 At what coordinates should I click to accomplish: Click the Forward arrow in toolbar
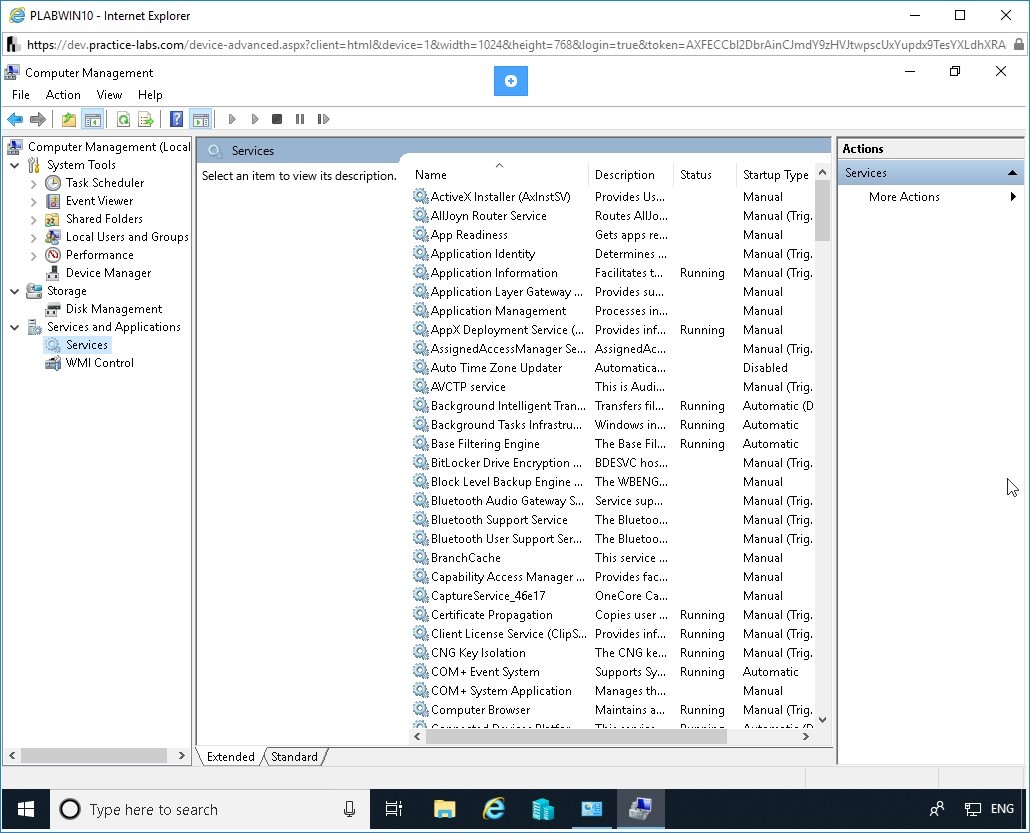(38, 119)
